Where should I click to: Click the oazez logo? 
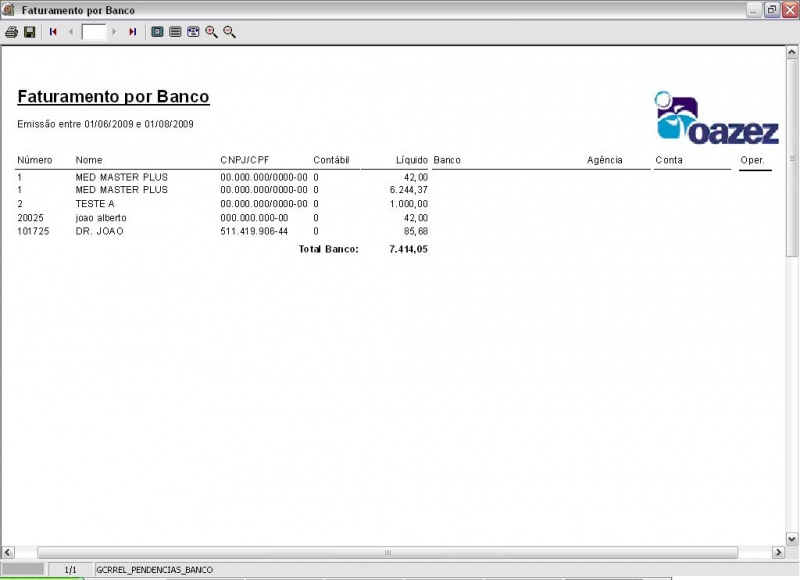pyautogui.click(x=716, y=118)
